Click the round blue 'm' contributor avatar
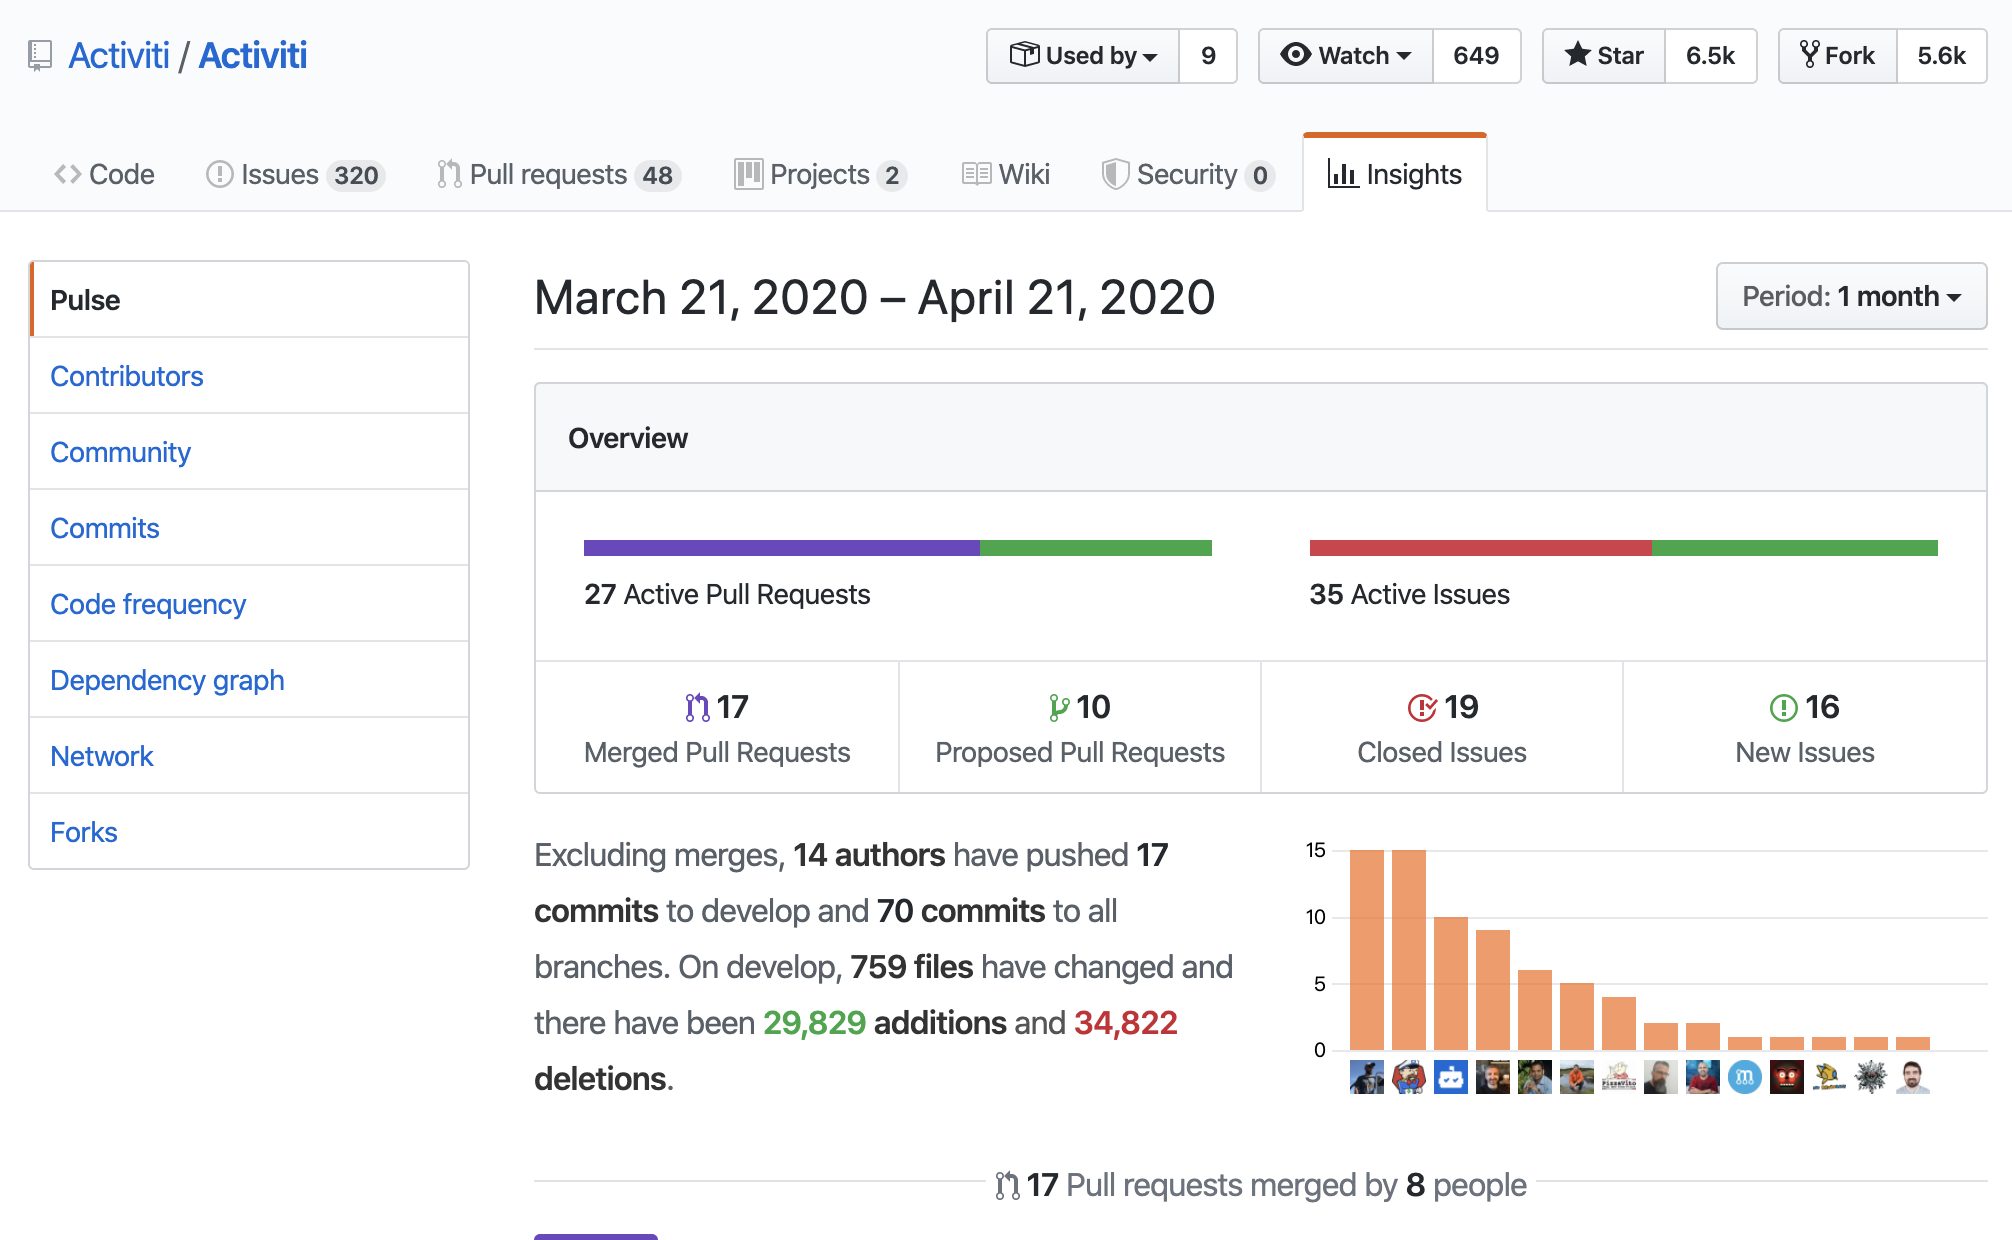Viewport: 2012px width, 1240px height. coord(1744,1077)
